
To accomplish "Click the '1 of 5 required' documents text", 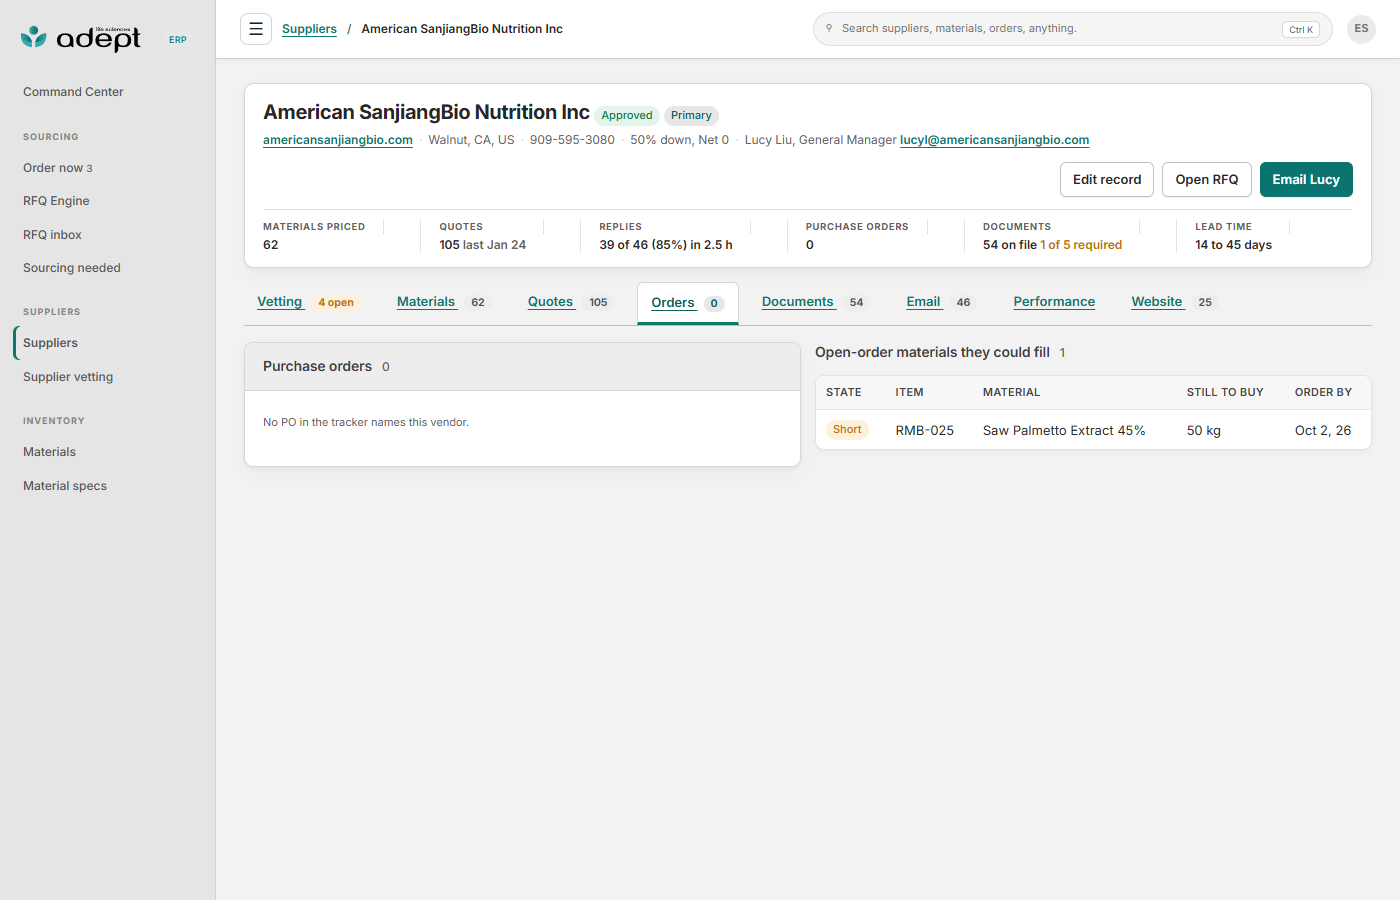I will pyautogui.click(x=1081, y=245).
